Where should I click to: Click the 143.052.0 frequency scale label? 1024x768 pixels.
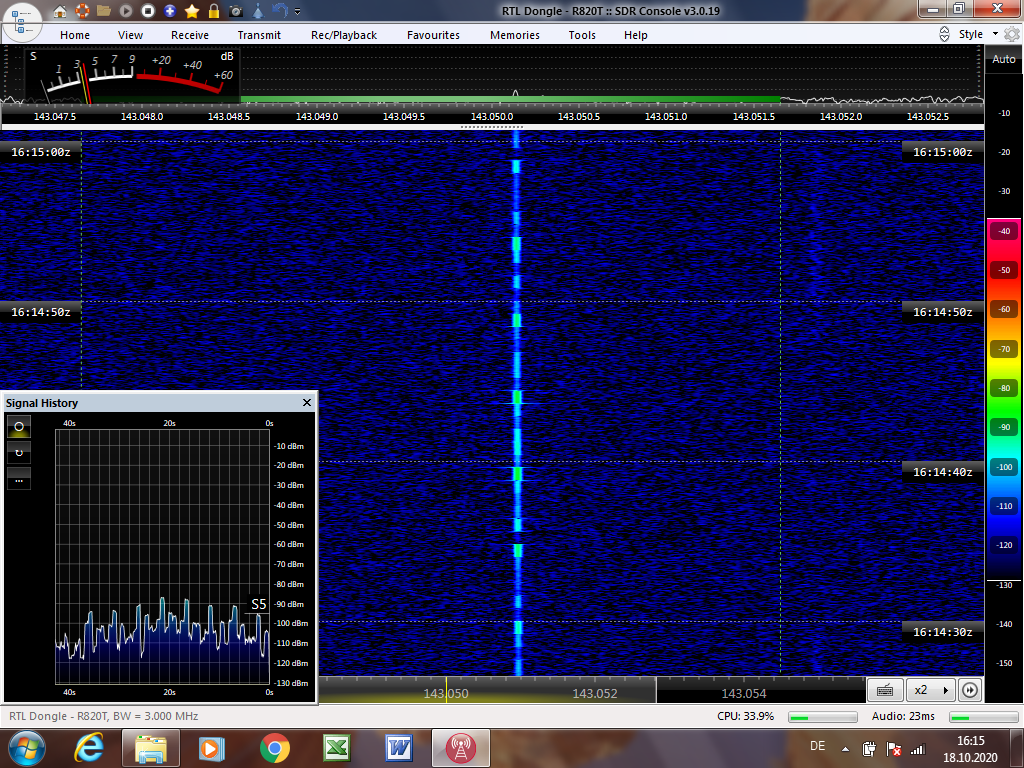(840, 116)
